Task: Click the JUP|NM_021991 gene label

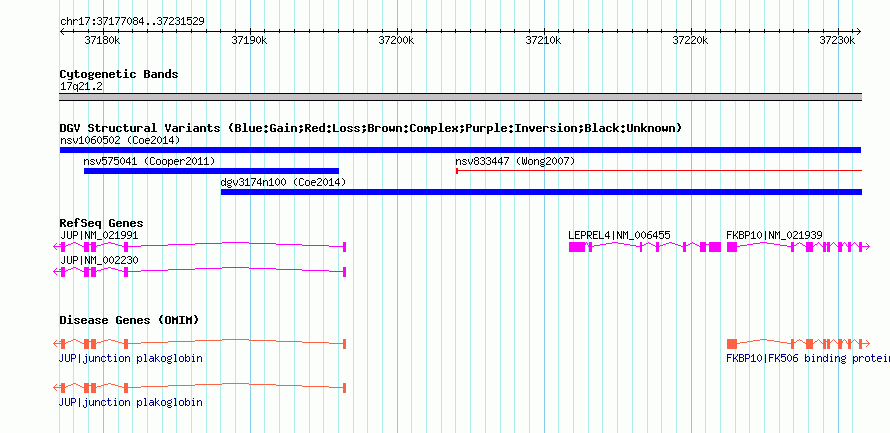Action: point(99,235)
